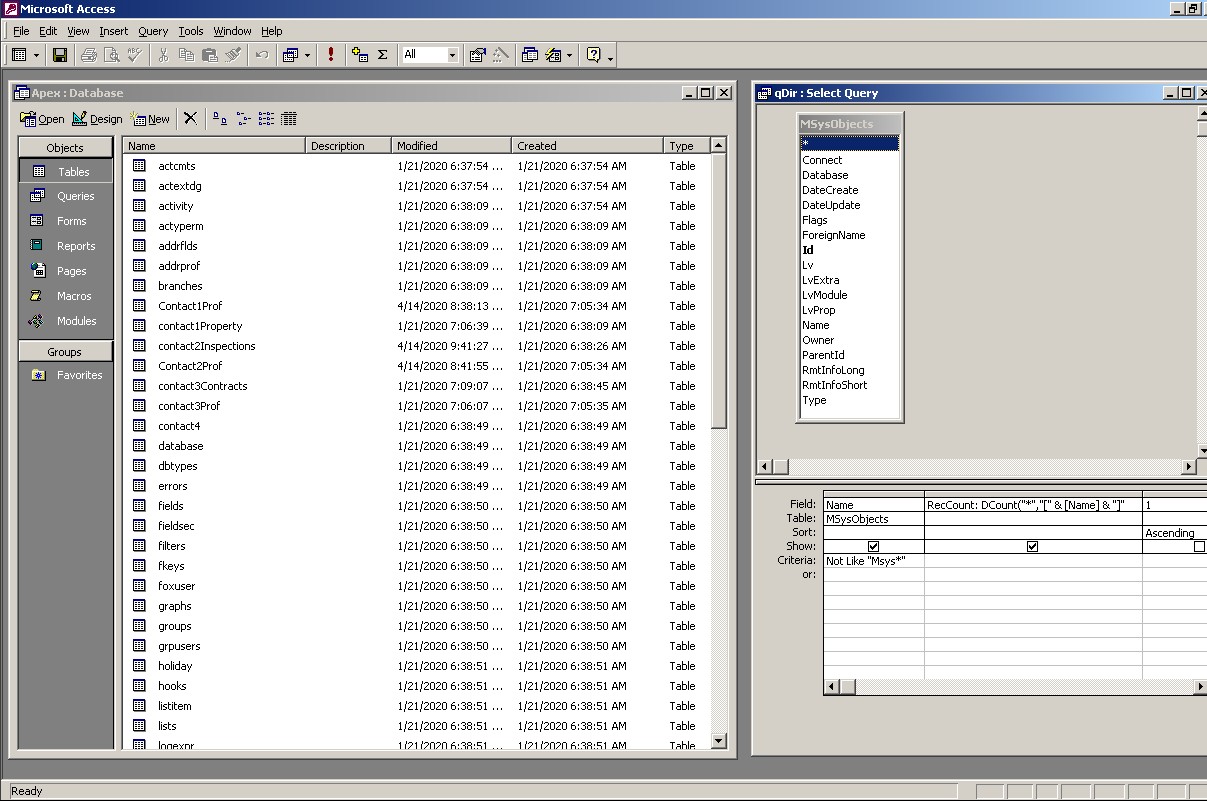Click the New button in Apex window
The image size is (1207, 801).
150,119
